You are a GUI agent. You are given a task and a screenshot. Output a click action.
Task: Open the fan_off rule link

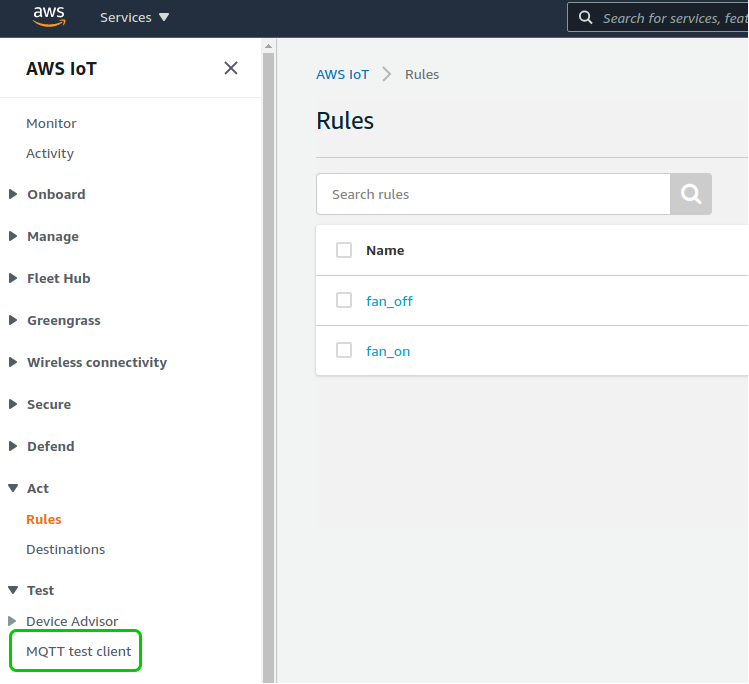(389, 301)
